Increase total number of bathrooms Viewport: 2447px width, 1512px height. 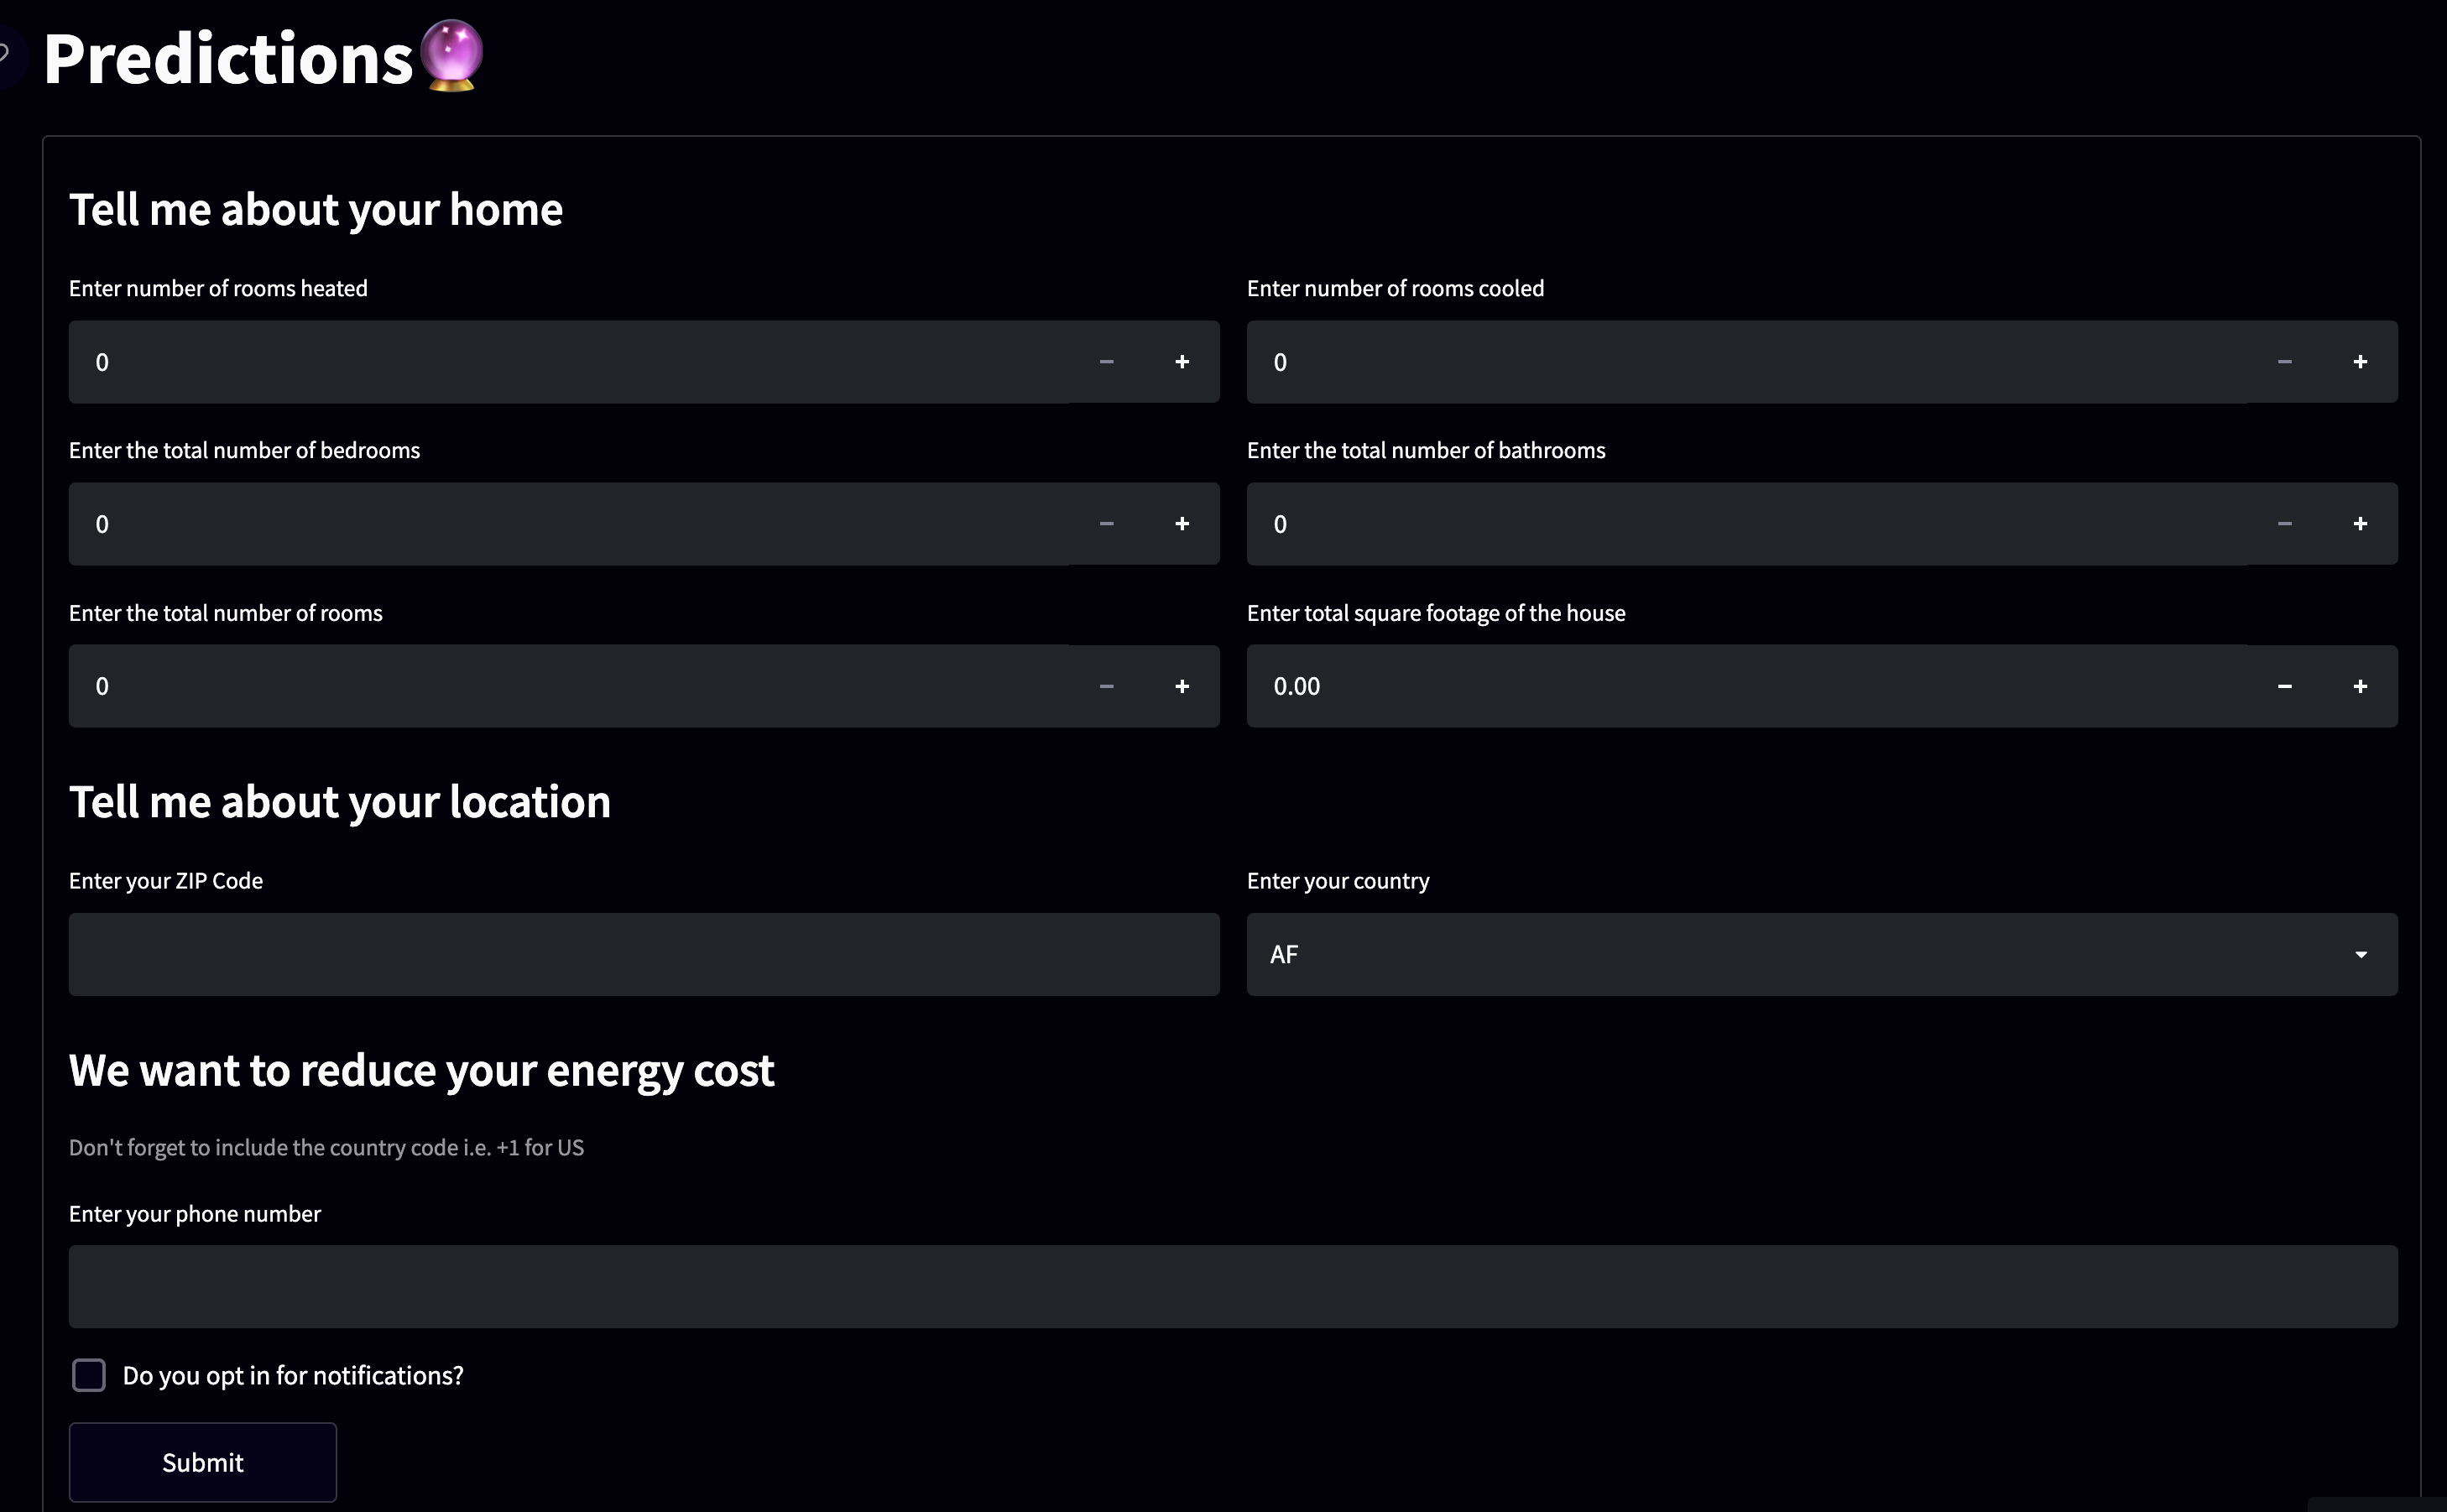[x=2359, y=524]
